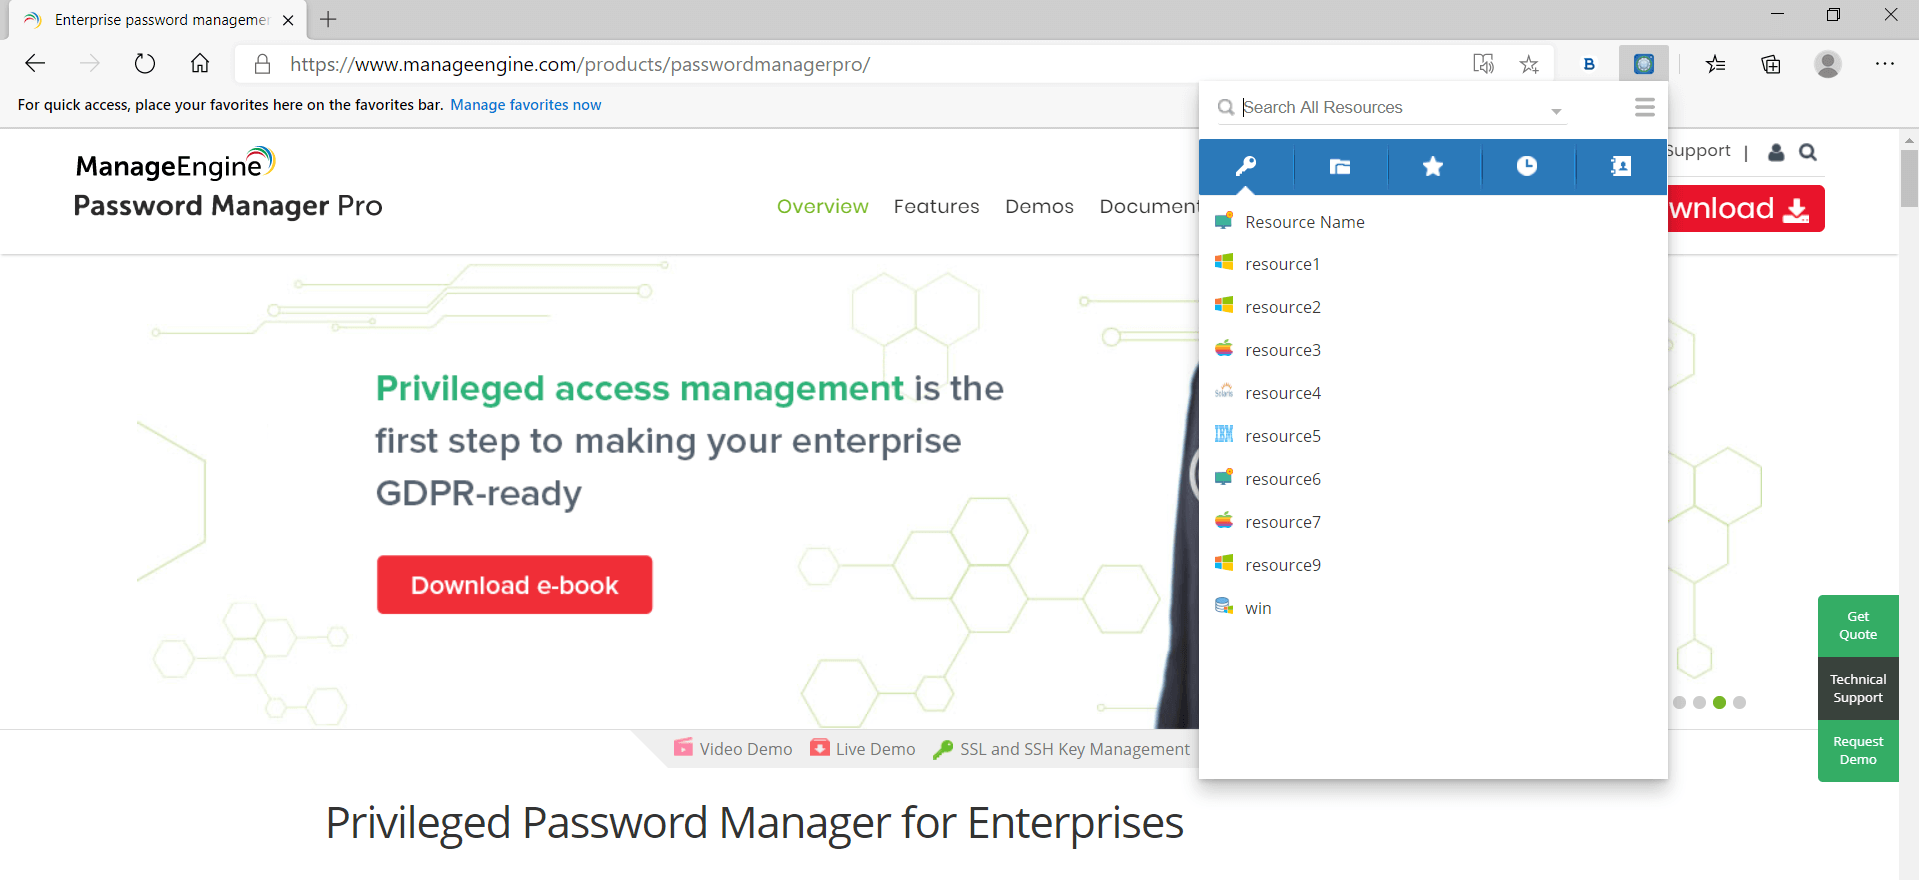This screenshot has width=1919, height=880.
Task: Click the B extension icon in toolbar
Action: tap(1589, 64)
